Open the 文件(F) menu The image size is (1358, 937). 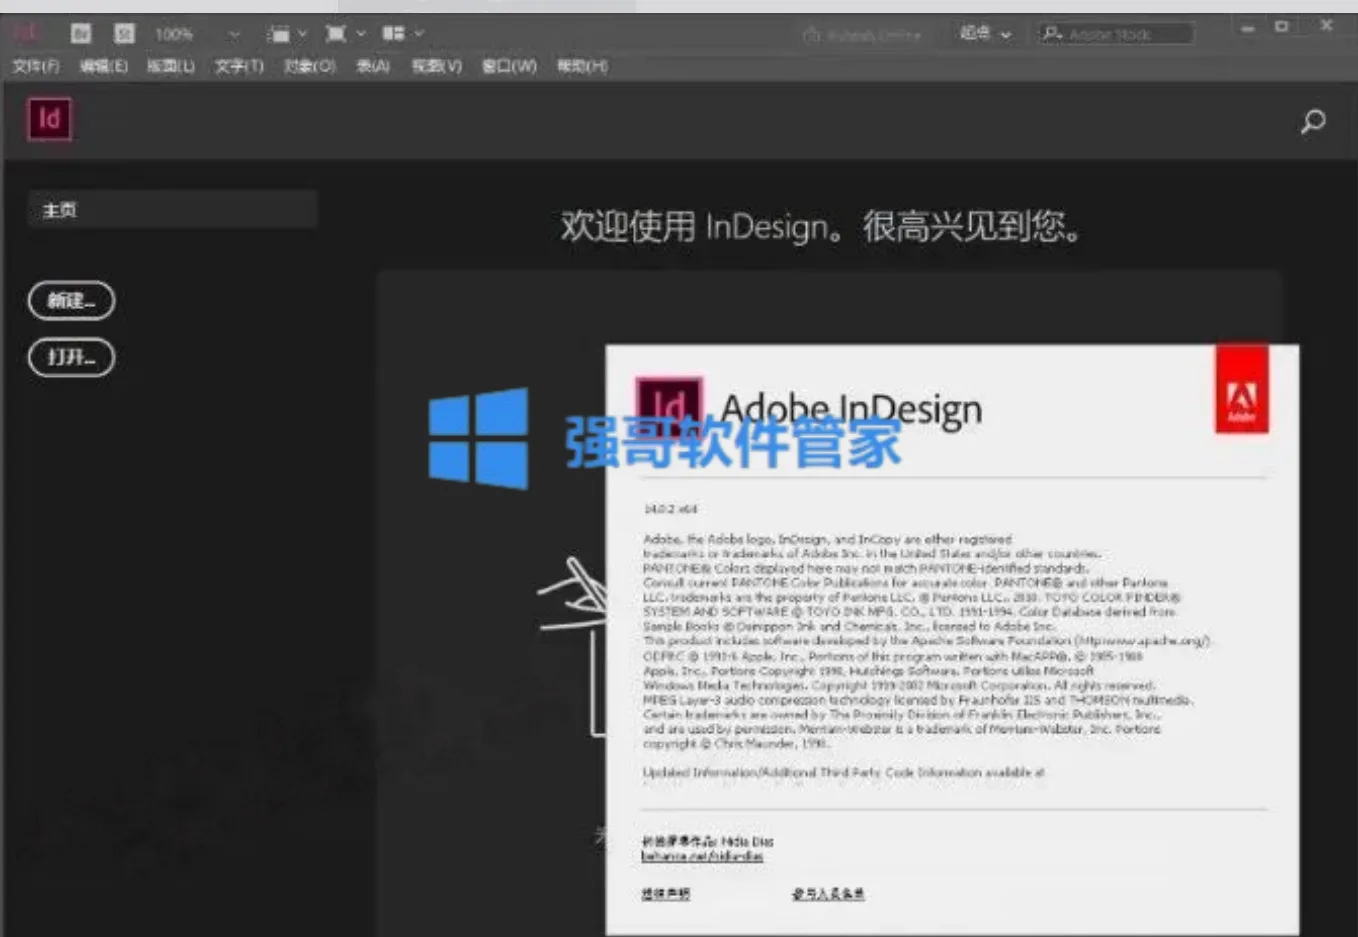pos(36,66)
